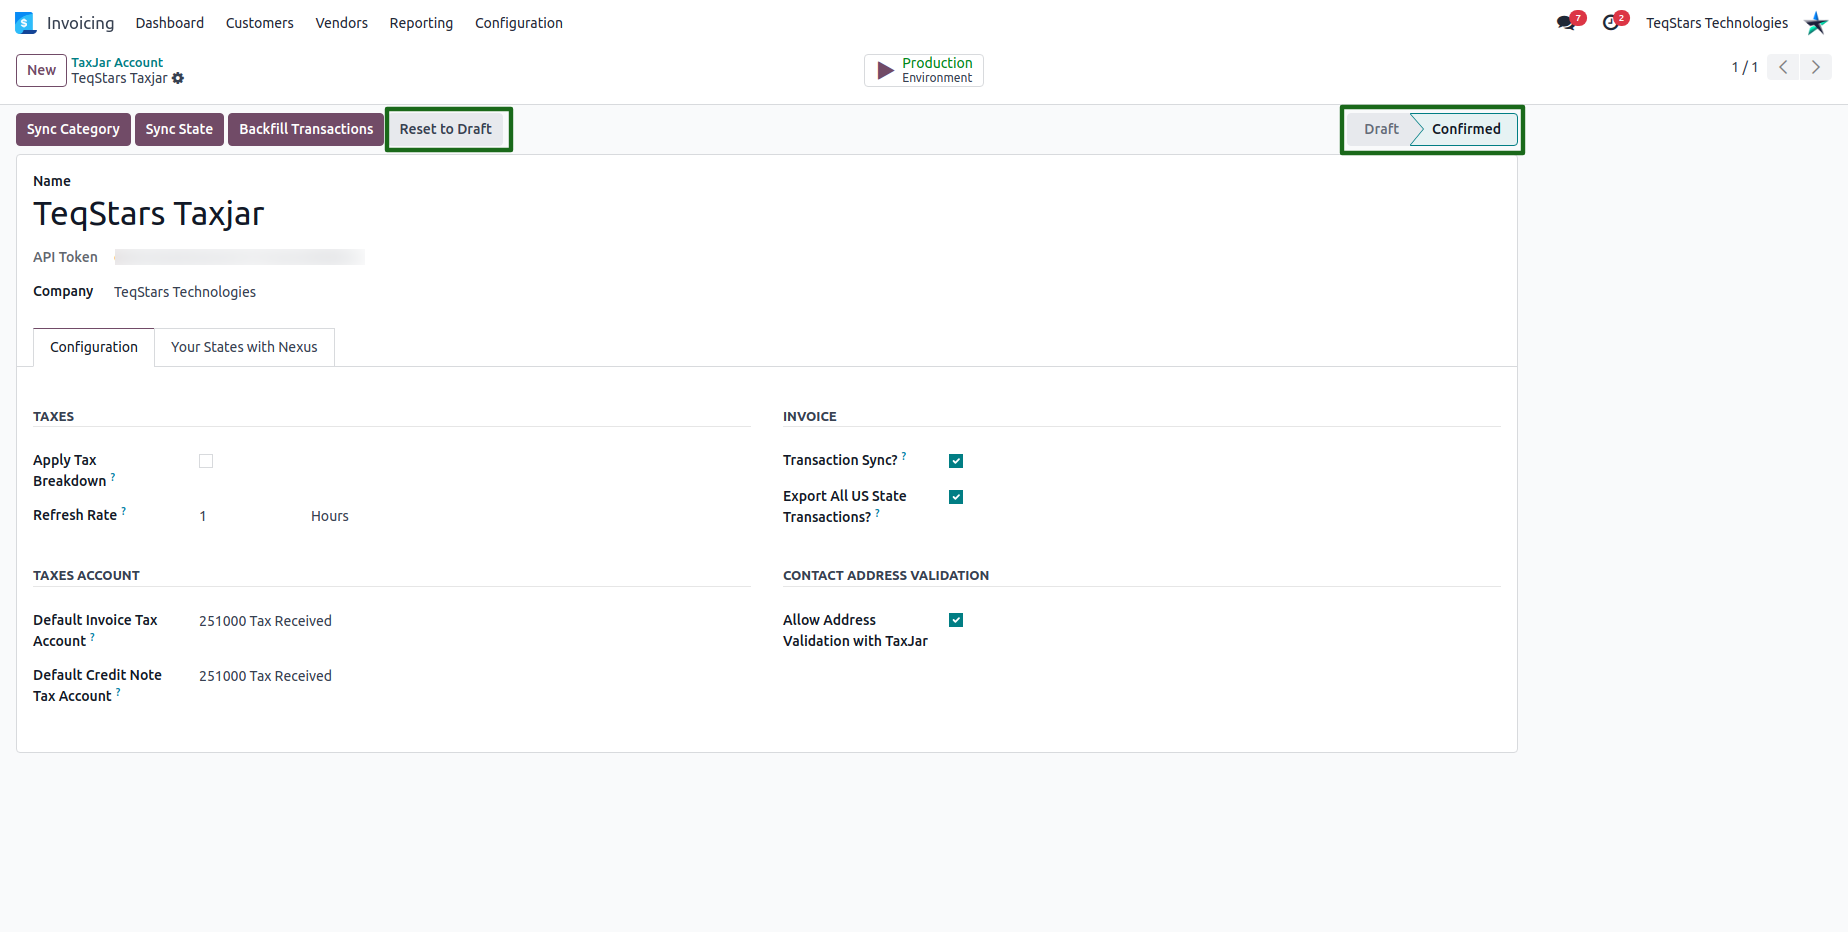This screenshot has height=932, width=1848.
Task: Open the conversations chat icon
Action: click(1567, 23)
